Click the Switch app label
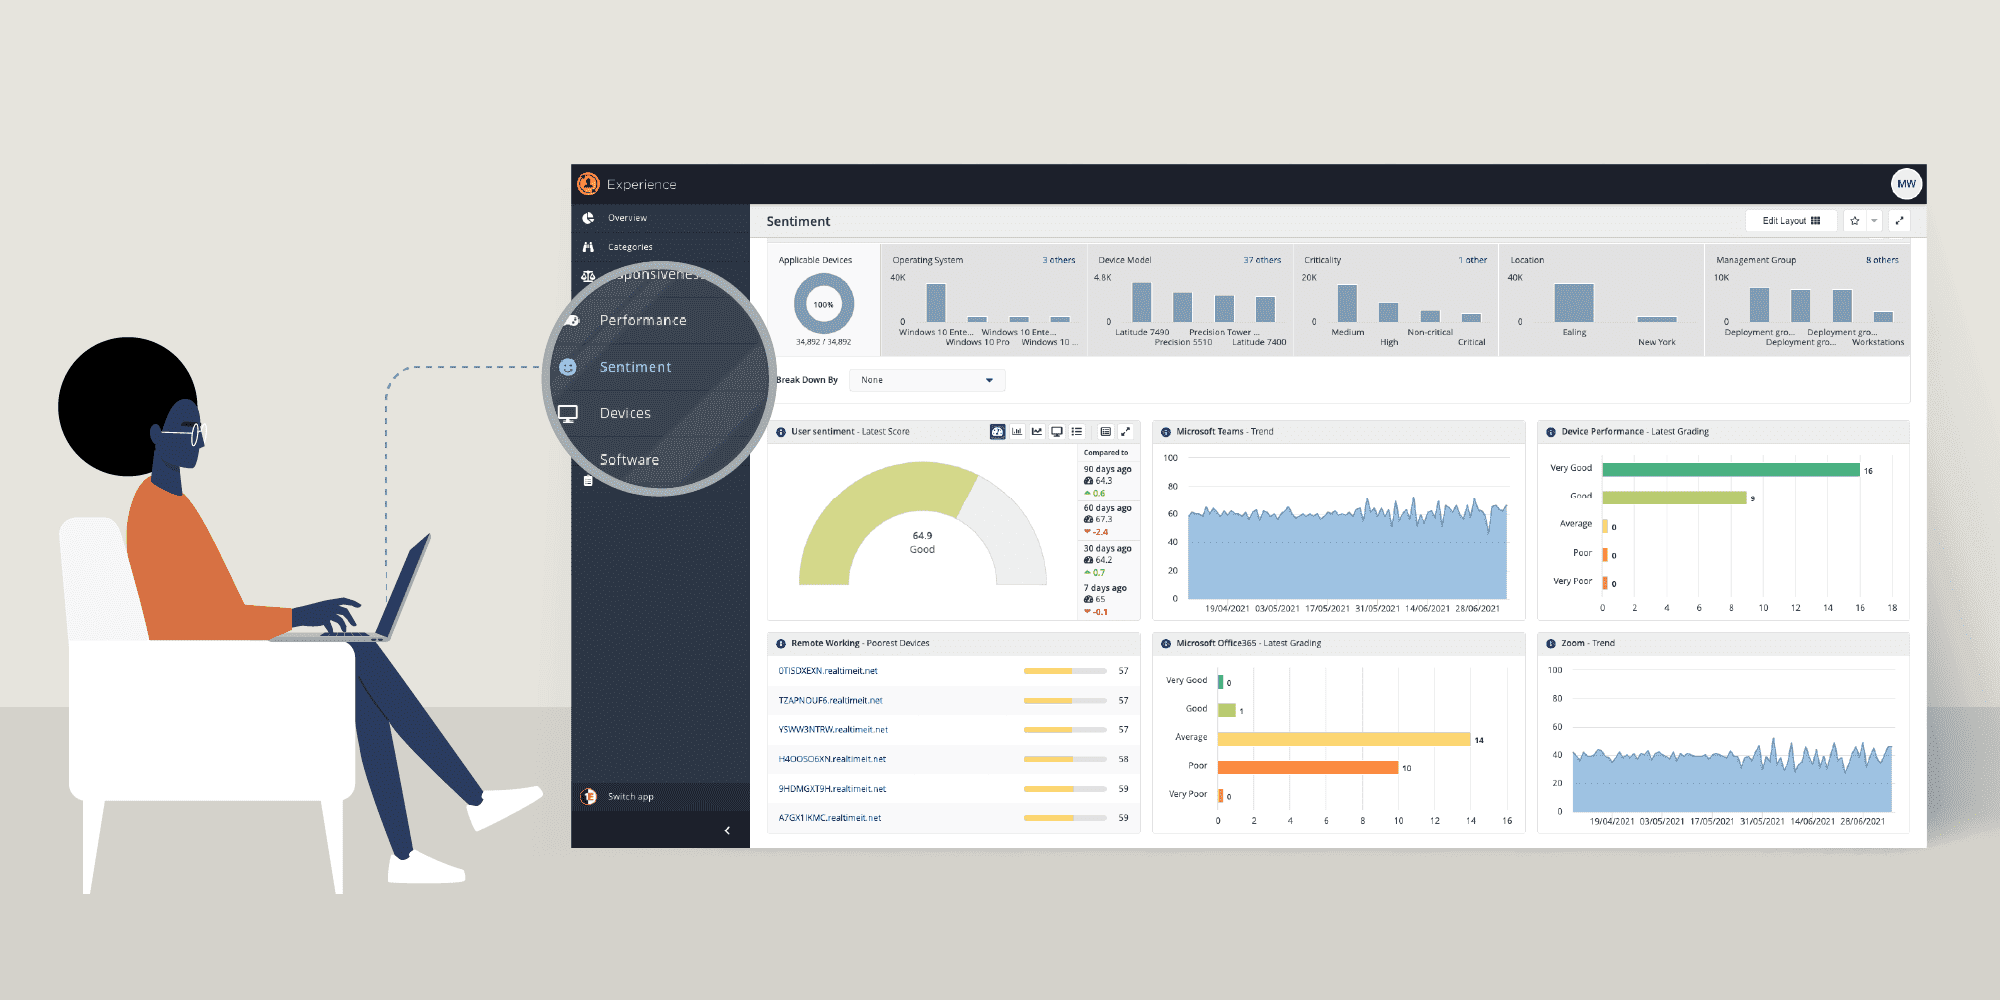Screen dimensions: 2000x1000 (x=630, y=797)
